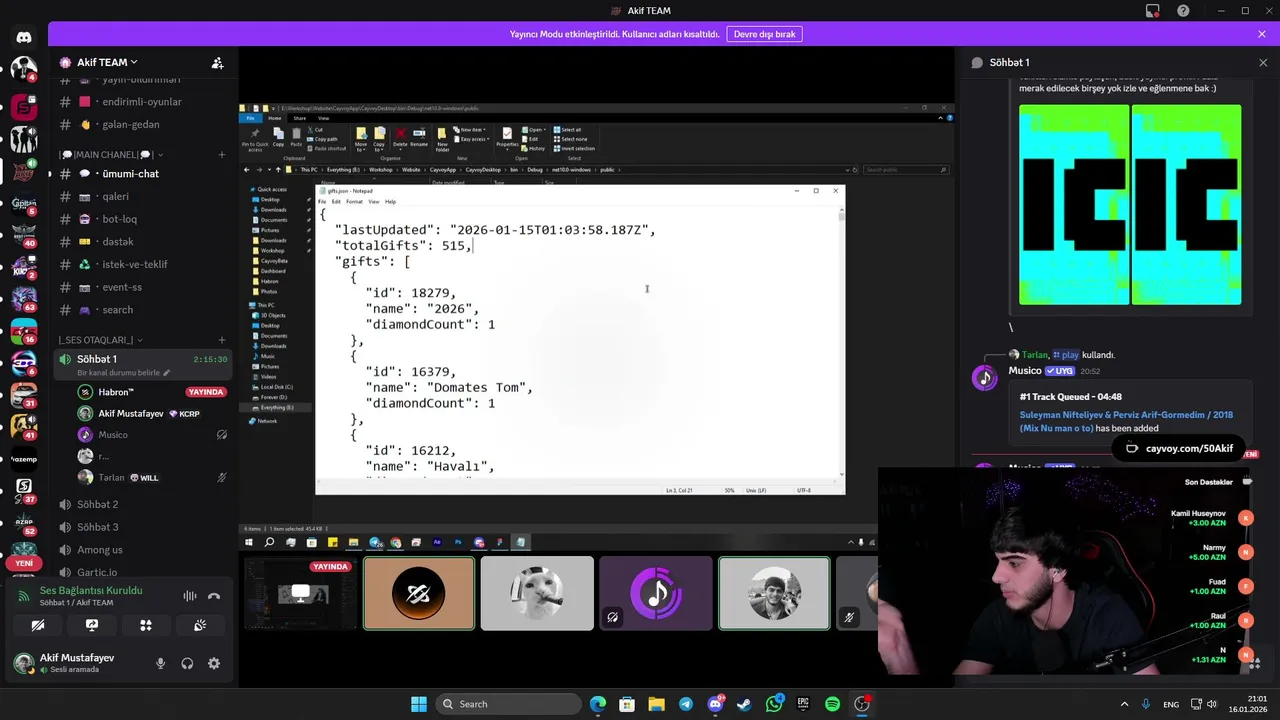Disconnect from voice with the hang-up icon
This screenshot has width=1280, height=720.
(213, 596)
